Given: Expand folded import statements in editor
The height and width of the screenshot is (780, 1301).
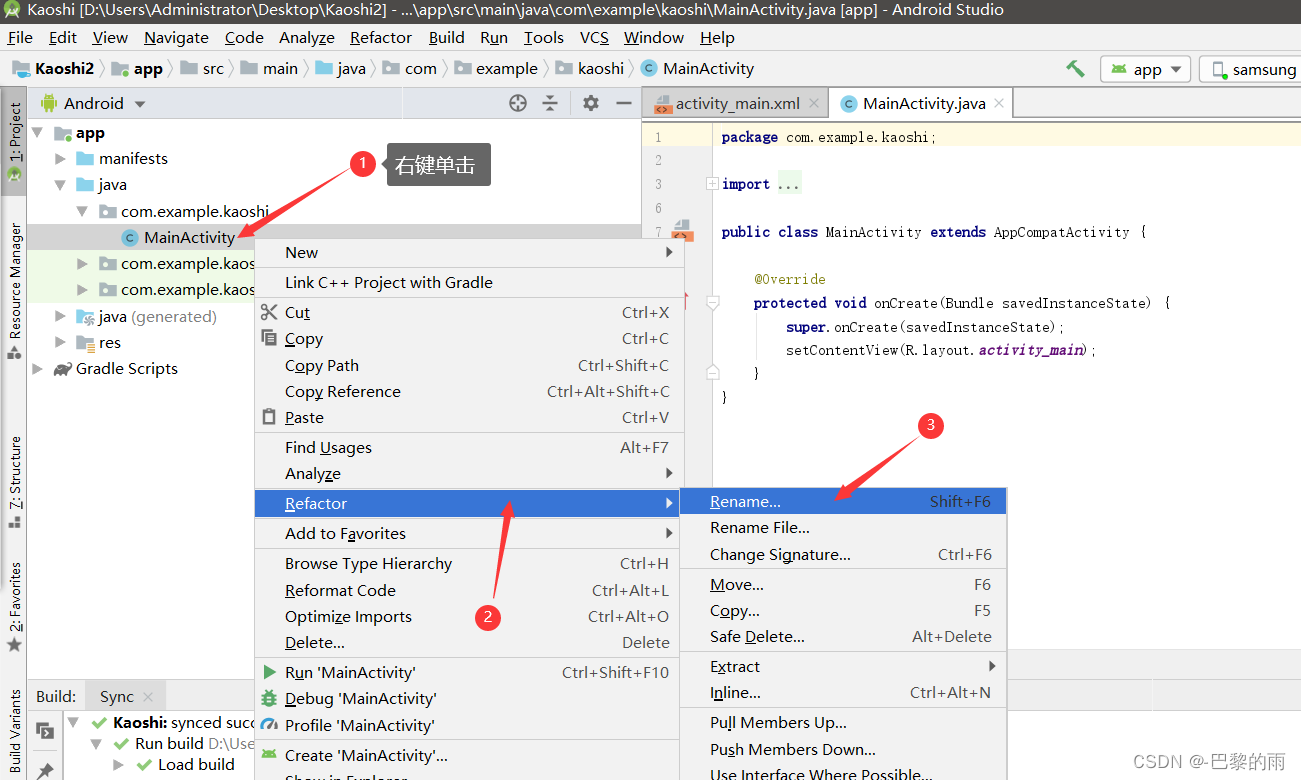Looking at the screenshot, I should pyautogui.click(x=712, y=184).
